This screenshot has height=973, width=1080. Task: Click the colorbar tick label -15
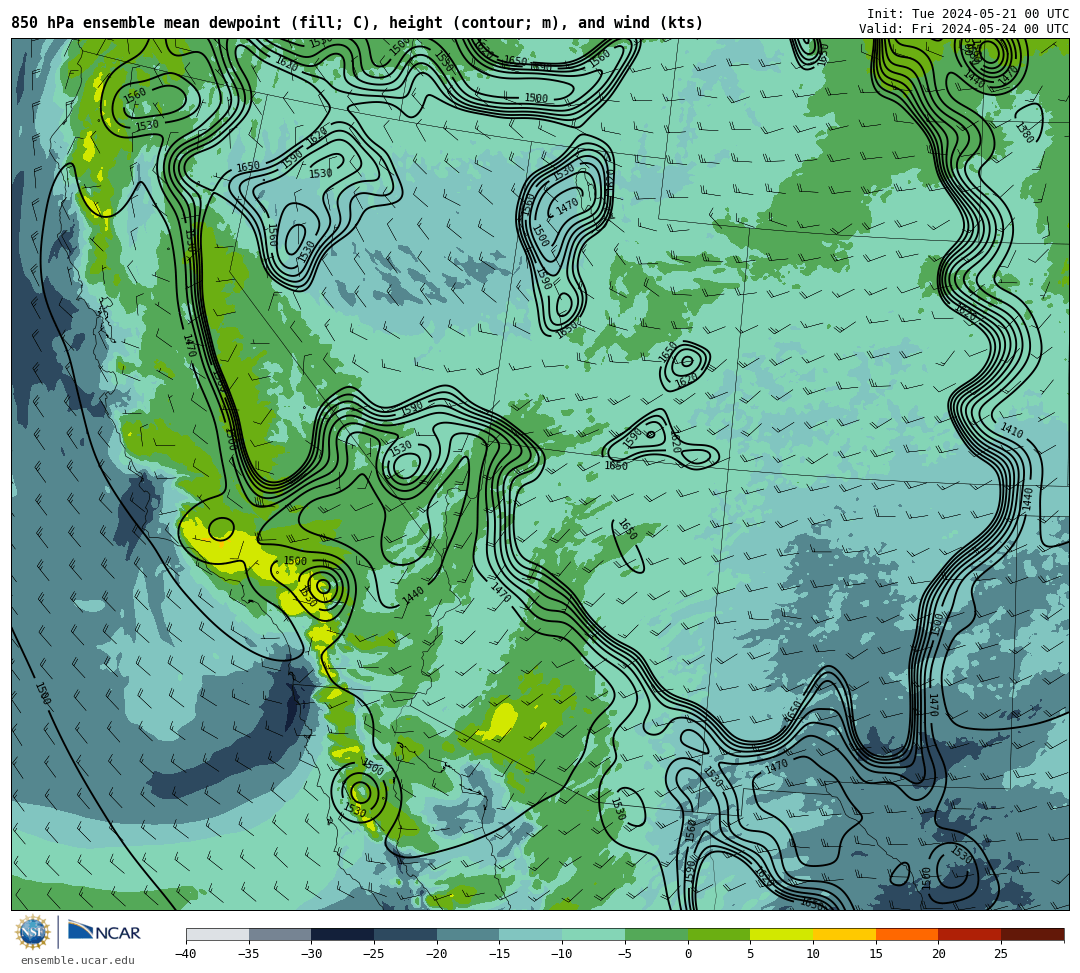499,954
